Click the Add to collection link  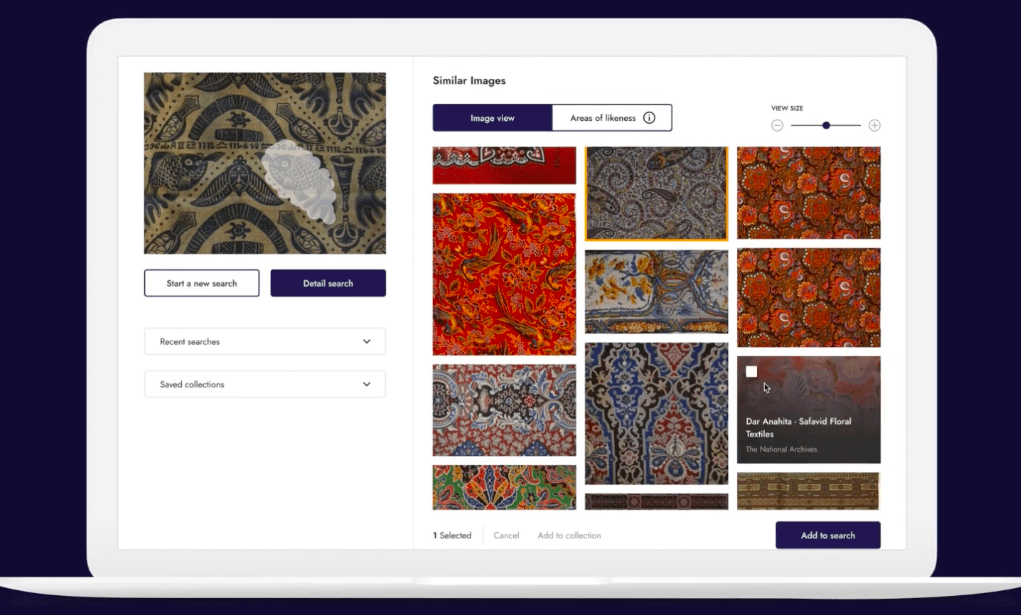pyautogui.click(x=569, y=536)
